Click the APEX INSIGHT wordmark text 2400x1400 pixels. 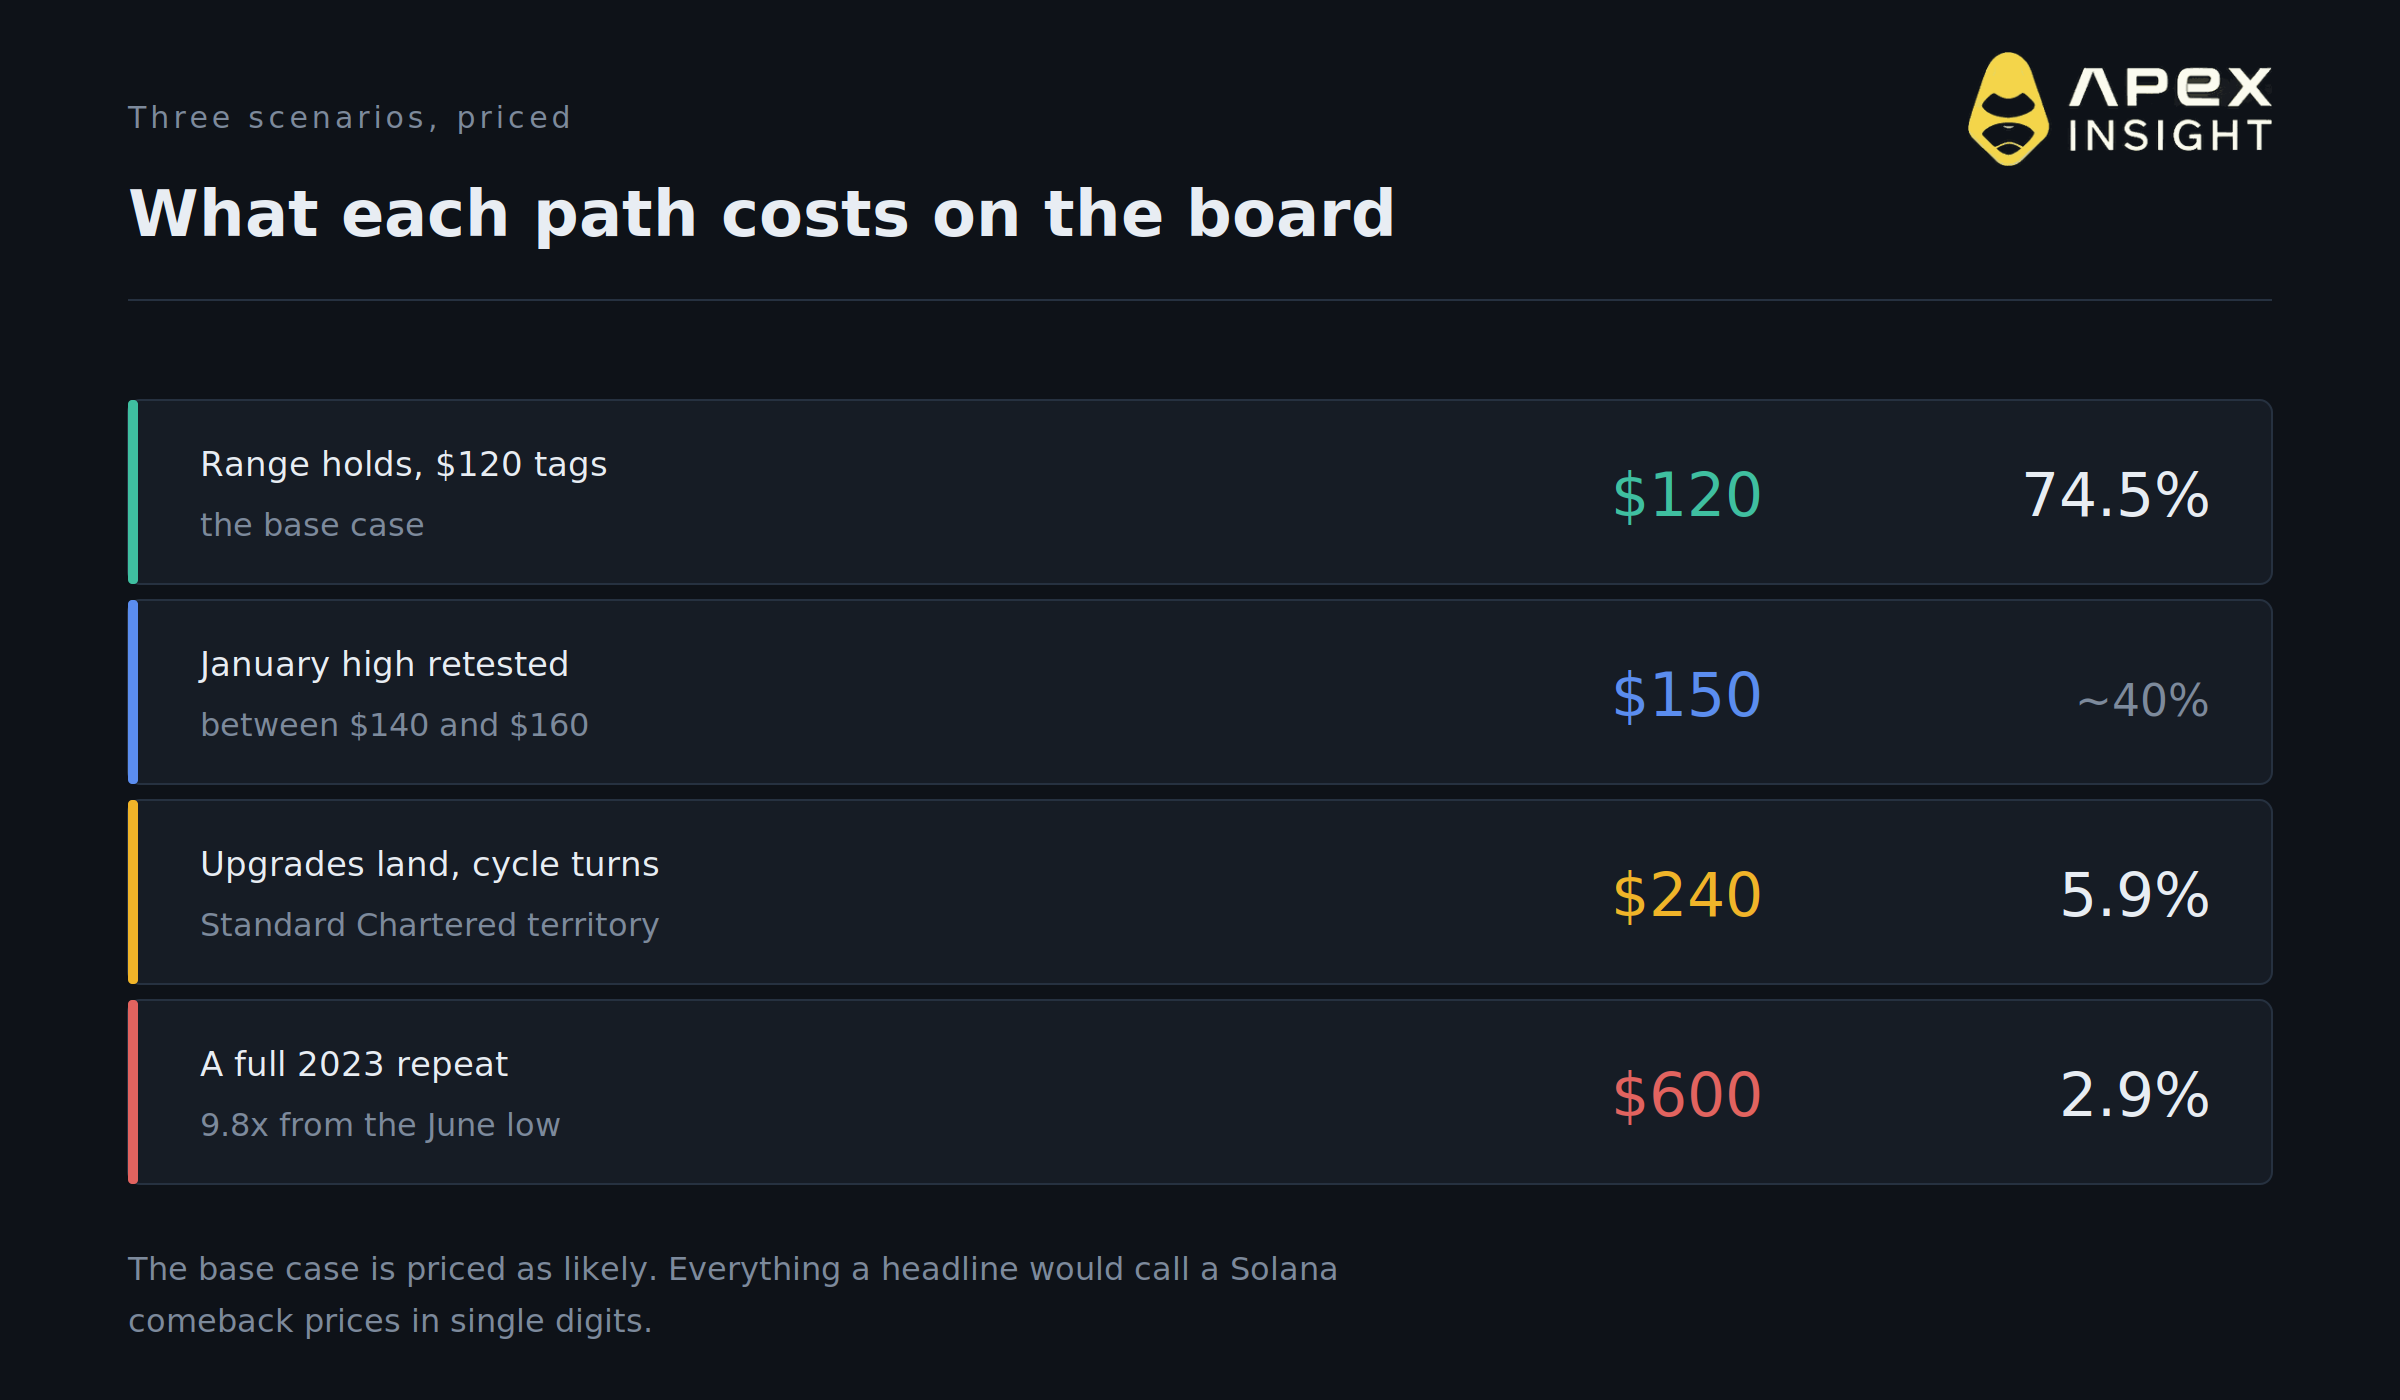[x=2170, y=110]
